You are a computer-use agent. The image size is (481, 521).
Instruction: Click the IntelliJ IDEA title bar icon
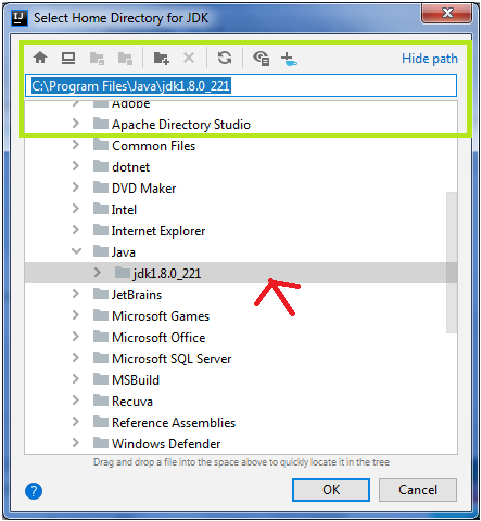tap(19, 18)
